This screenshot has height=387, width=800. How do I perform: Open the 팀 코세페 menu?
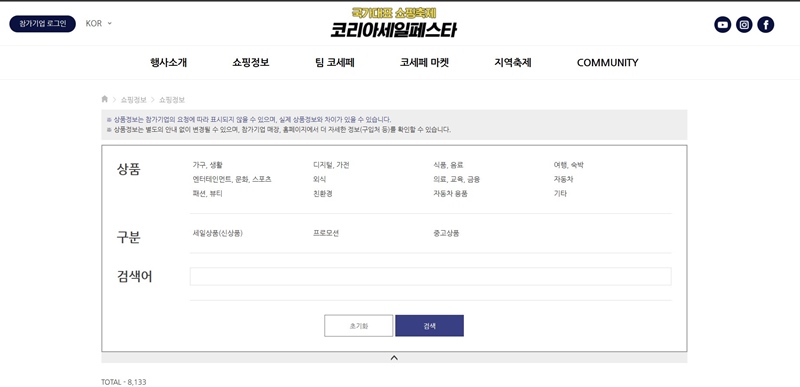coord(335,63)
